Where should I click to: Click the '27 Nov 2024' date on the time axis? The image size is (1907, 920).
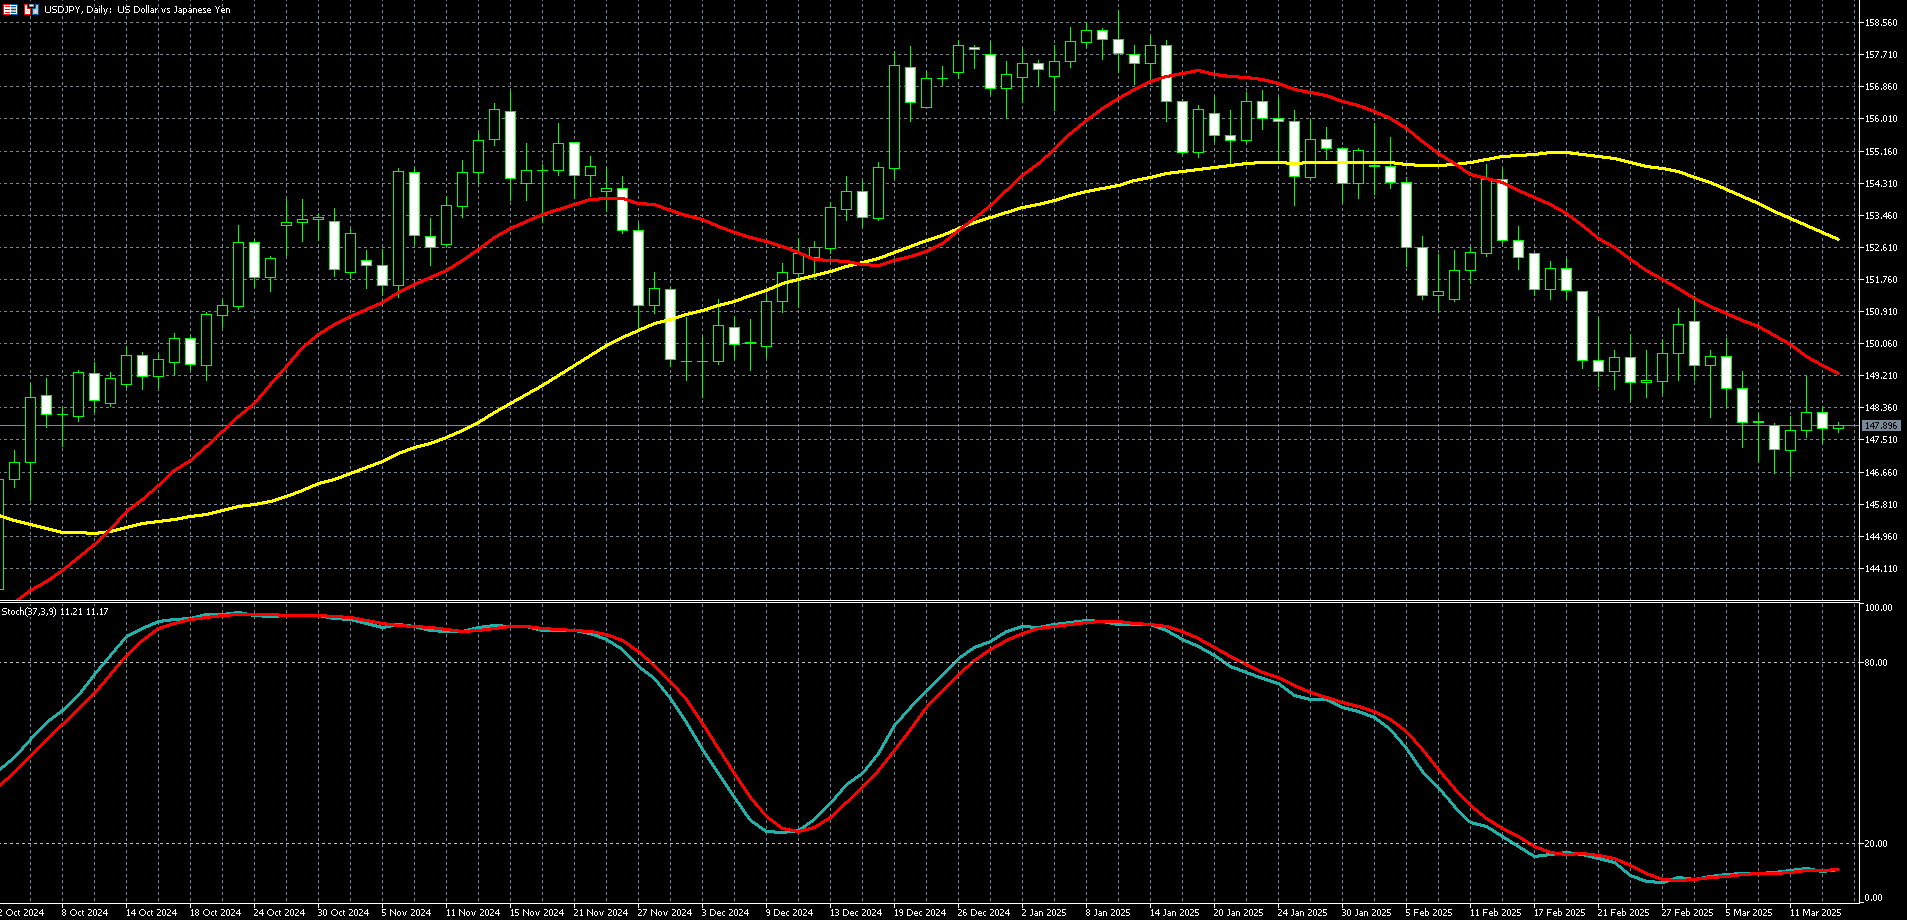coord(665,913)
